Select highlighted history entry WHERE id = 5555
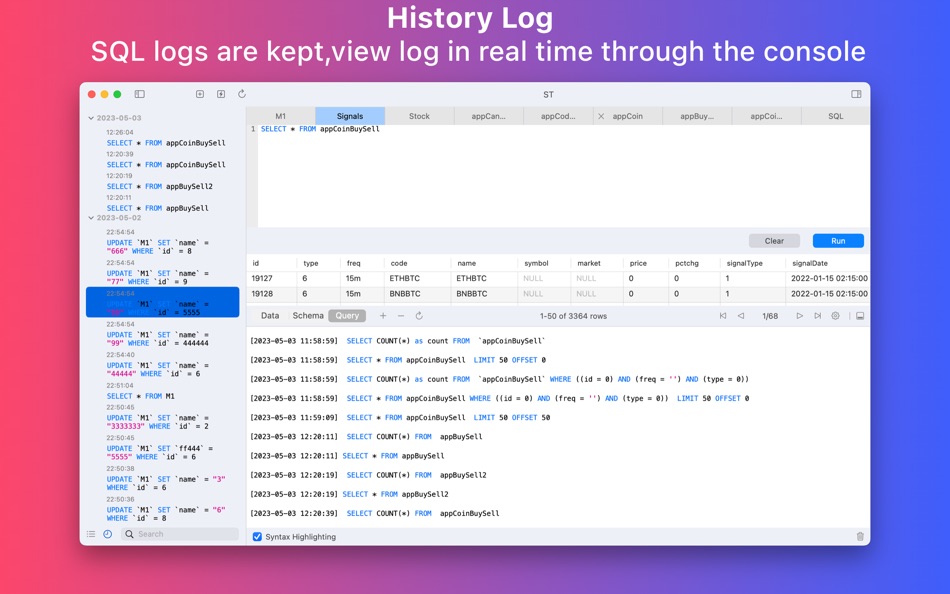The height and width of the screenshot is (594, 950). tap(162, 302)
